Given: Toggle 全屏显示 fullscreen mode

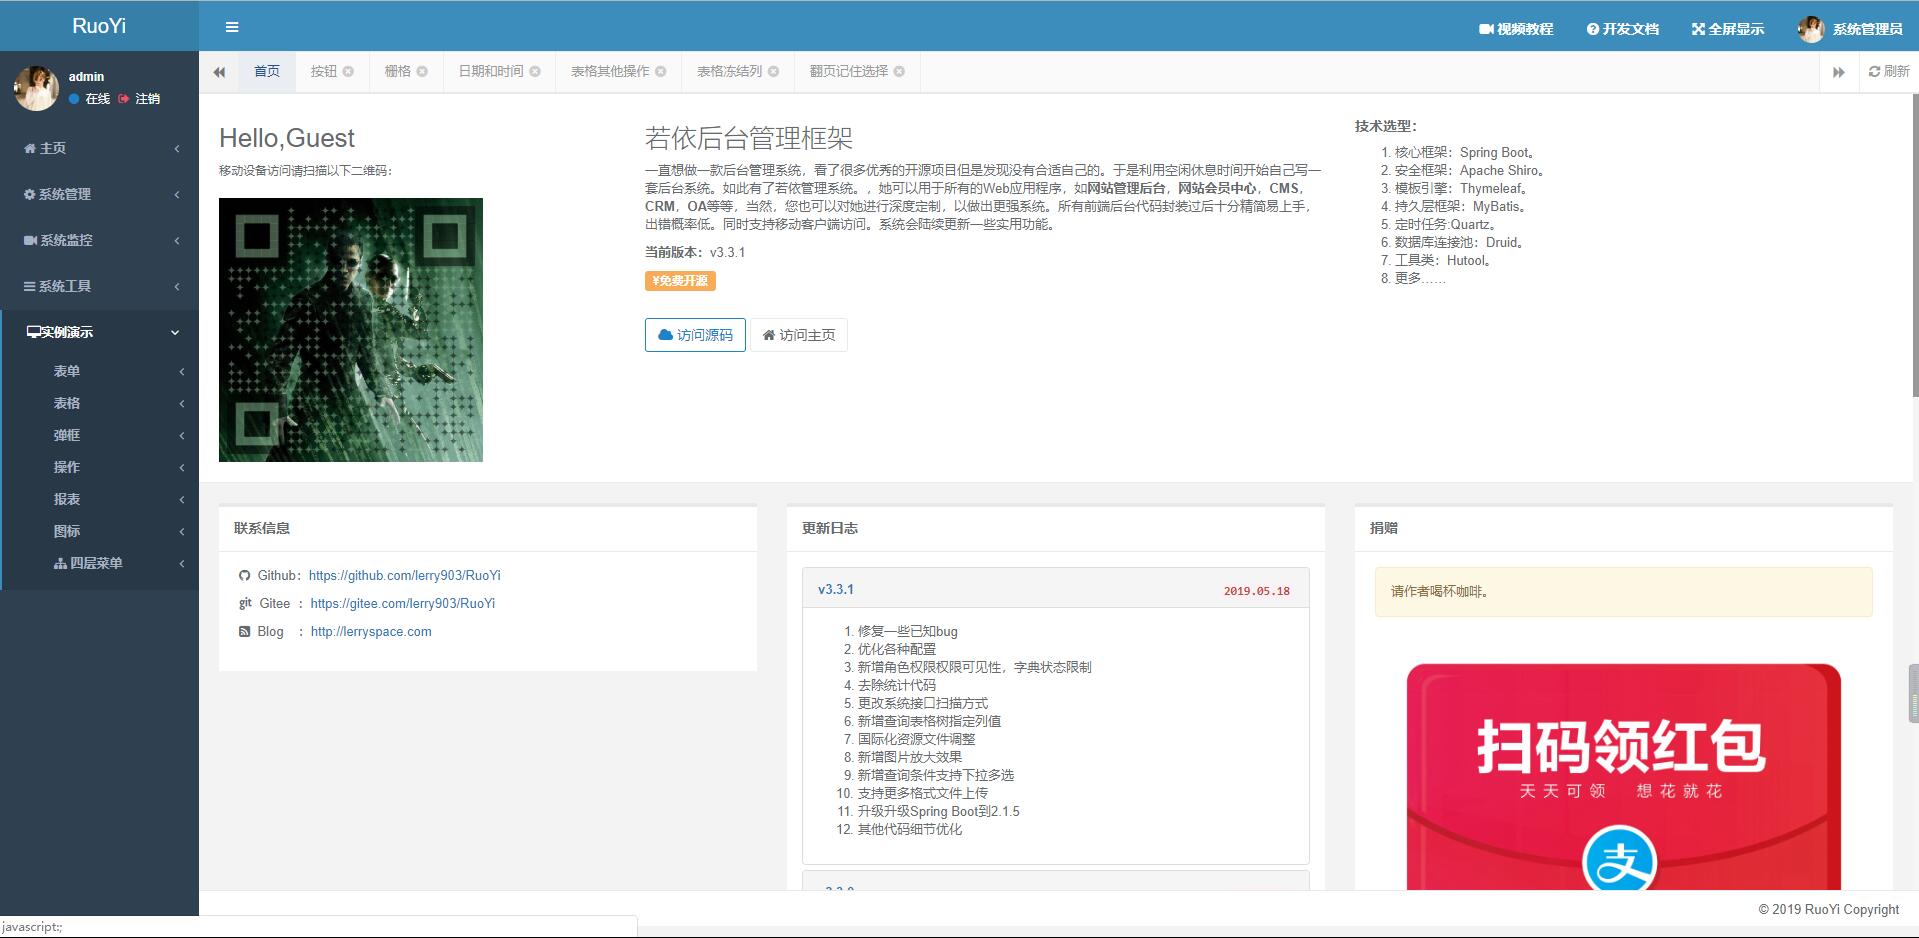Looking at the screenshot, I should click(1728, 29).
